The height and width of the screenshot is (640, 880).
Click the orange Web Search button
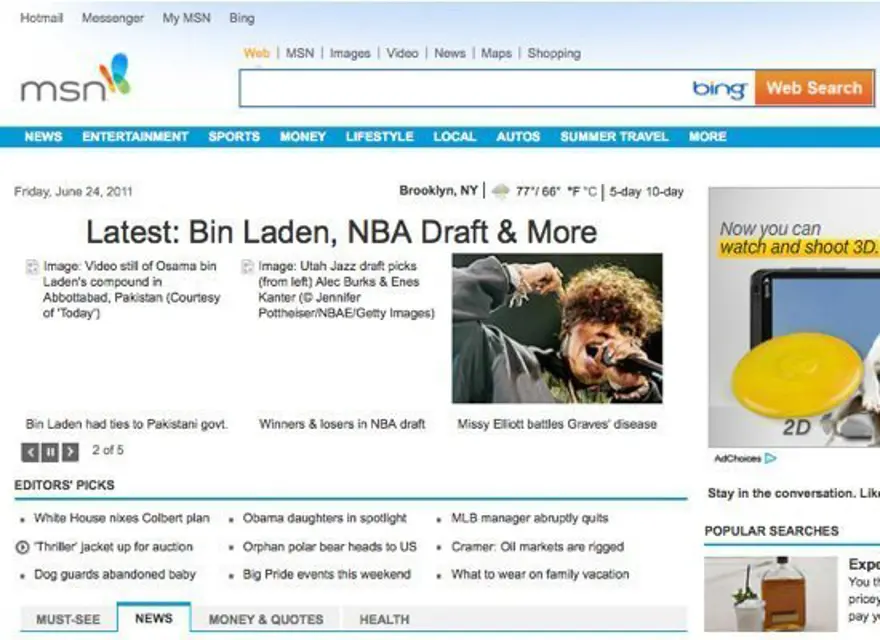coord(814,88)
